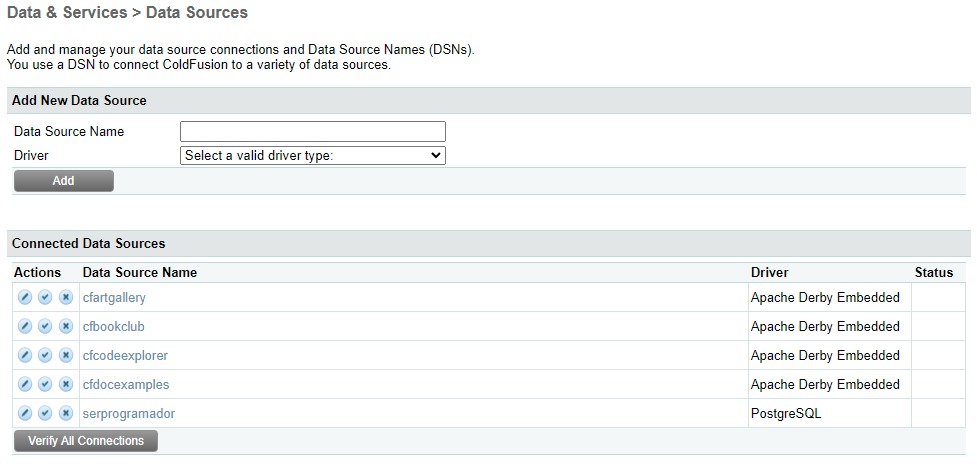Delete the cfcodeexplorer data source
Viewport: 977px width, 466px height.
click(x=65, y=356)
